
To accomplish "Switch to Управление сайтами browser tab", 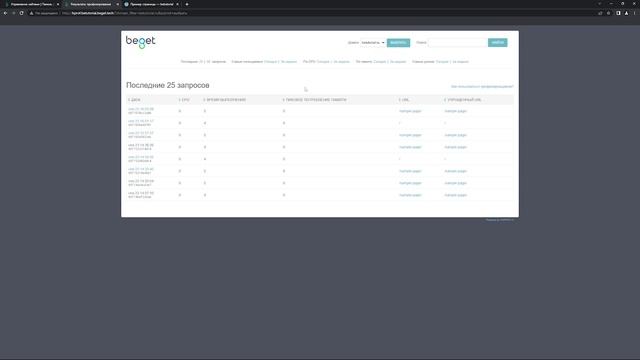I will [x=31, y=4].
